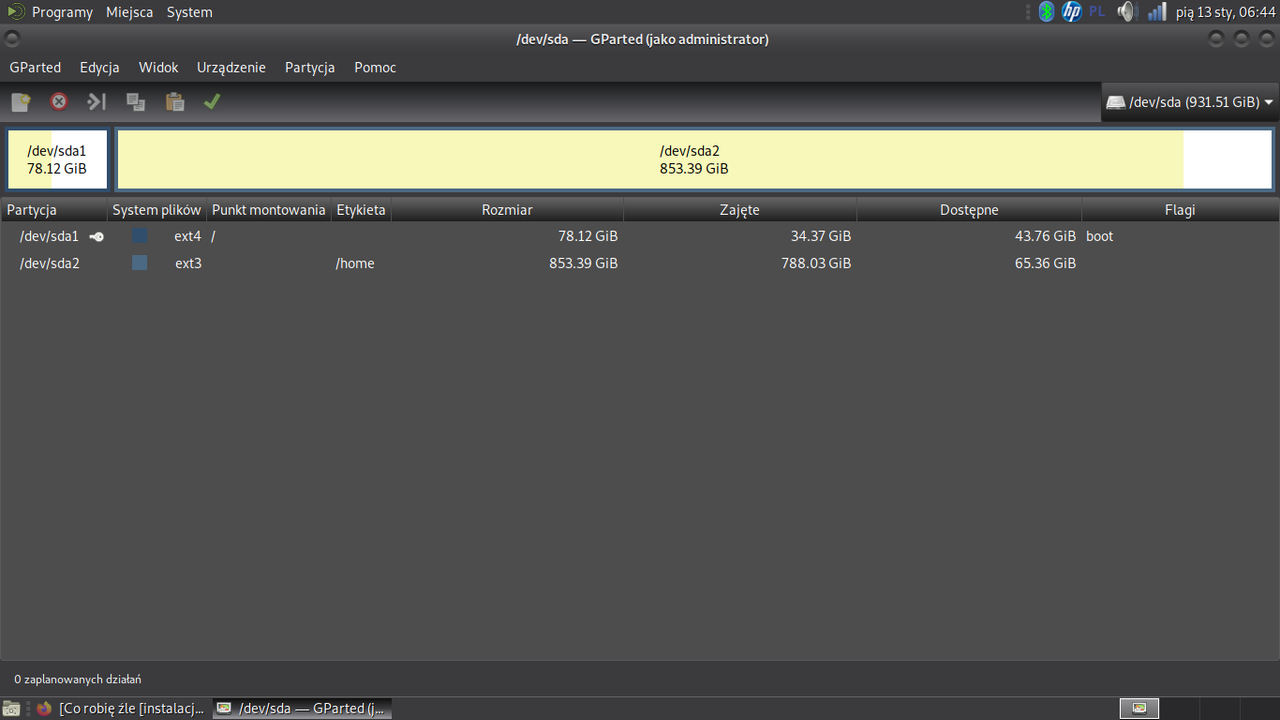1280x720 pixels.
Task: Click the Dostępne column header
Action: (x=969, y=210)
